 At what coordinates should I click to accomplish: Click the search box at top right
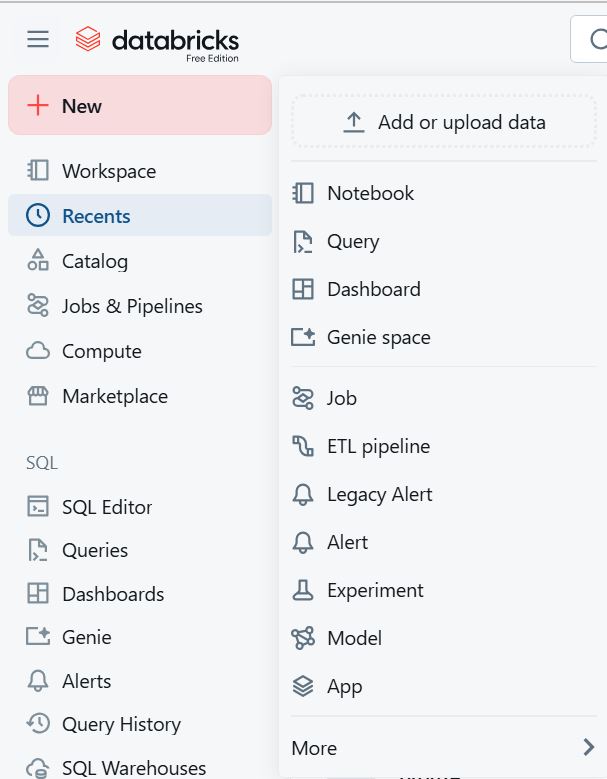click(x=589, y=39)
